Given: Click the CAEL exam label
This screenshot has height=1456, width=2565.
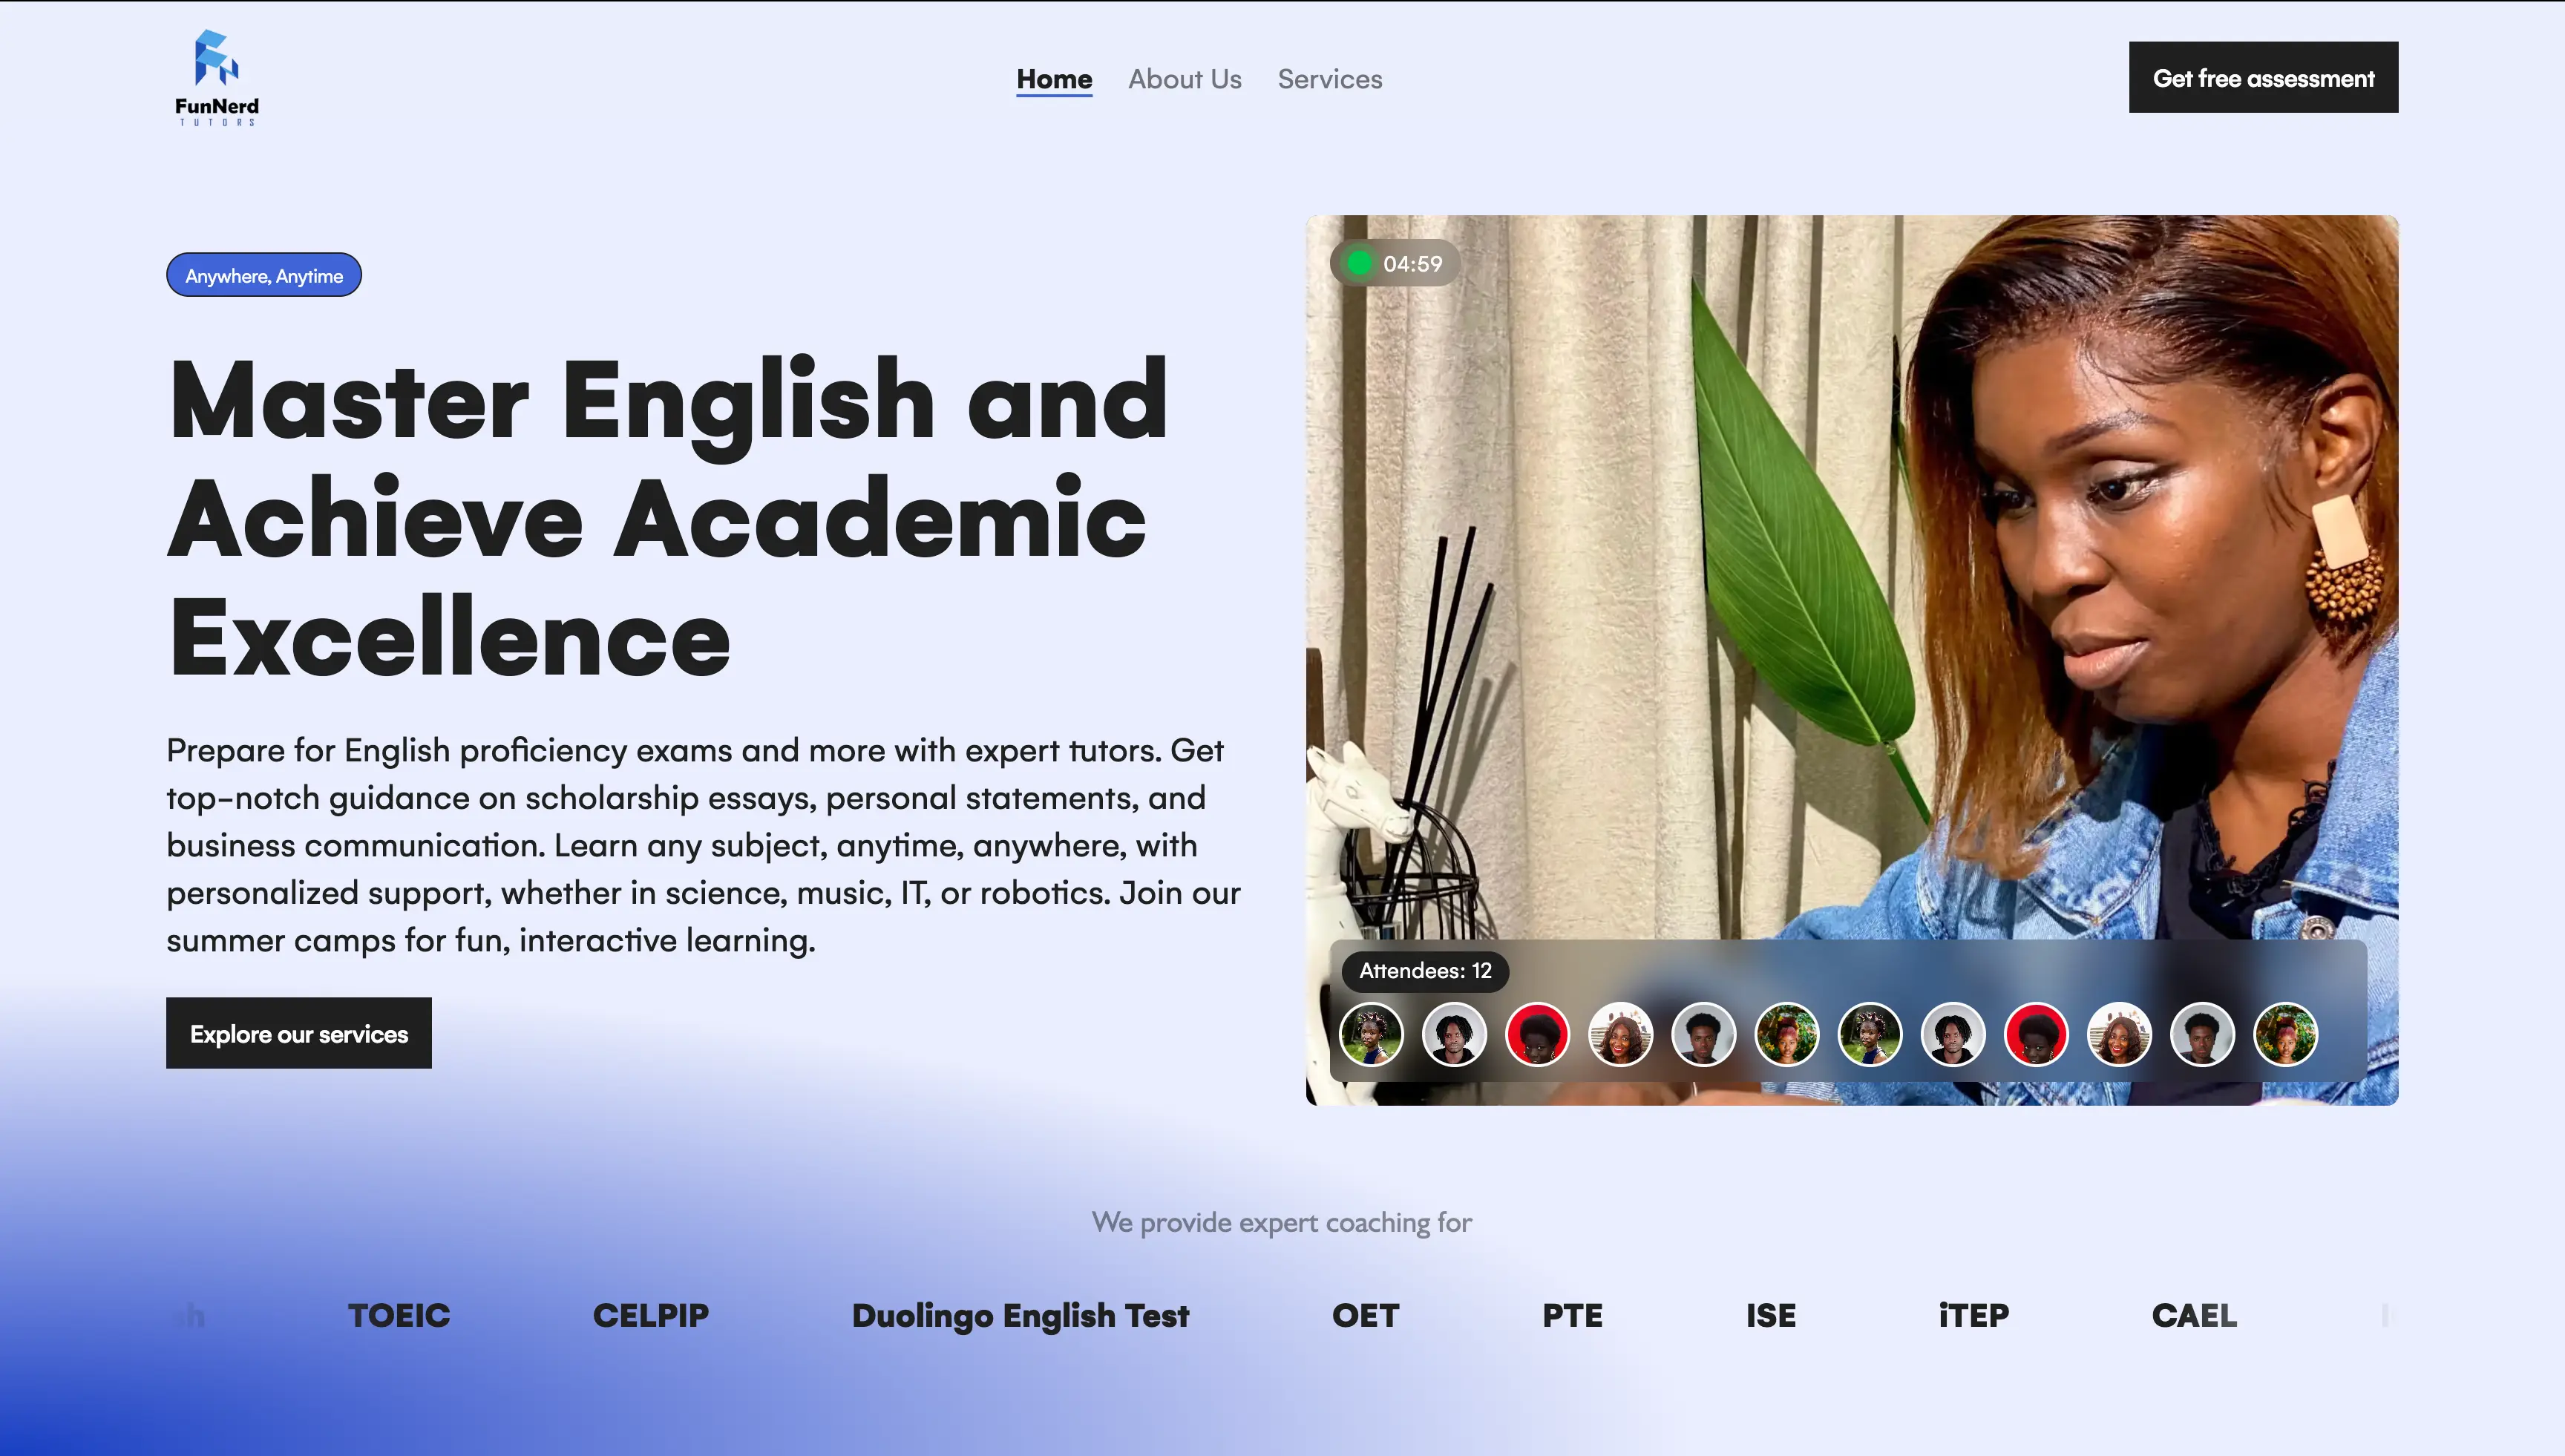Looking at the screenshot, I should tap(2193, 1315).
